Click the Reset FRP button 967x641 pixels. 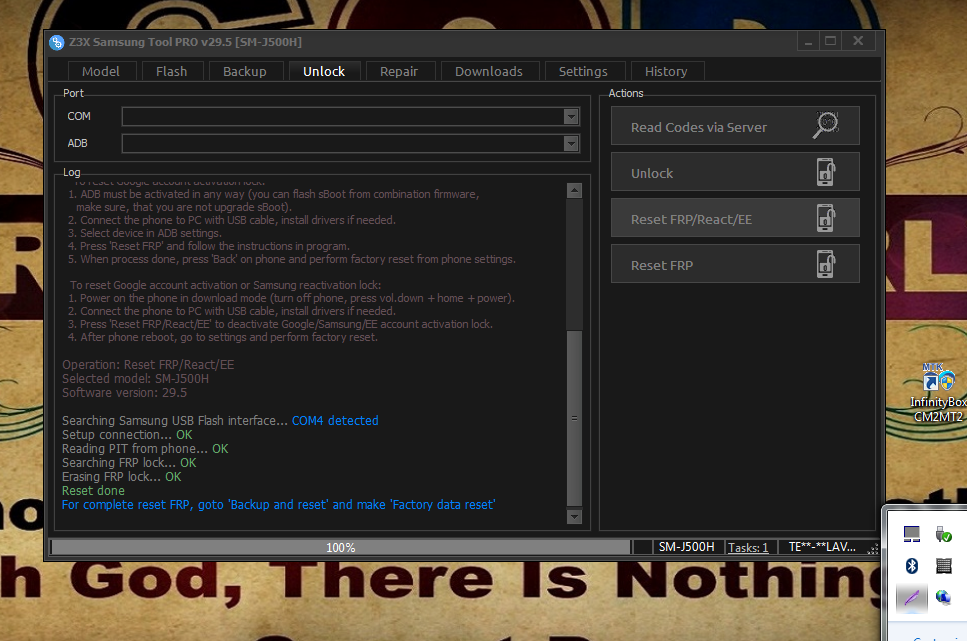[735, 264]
